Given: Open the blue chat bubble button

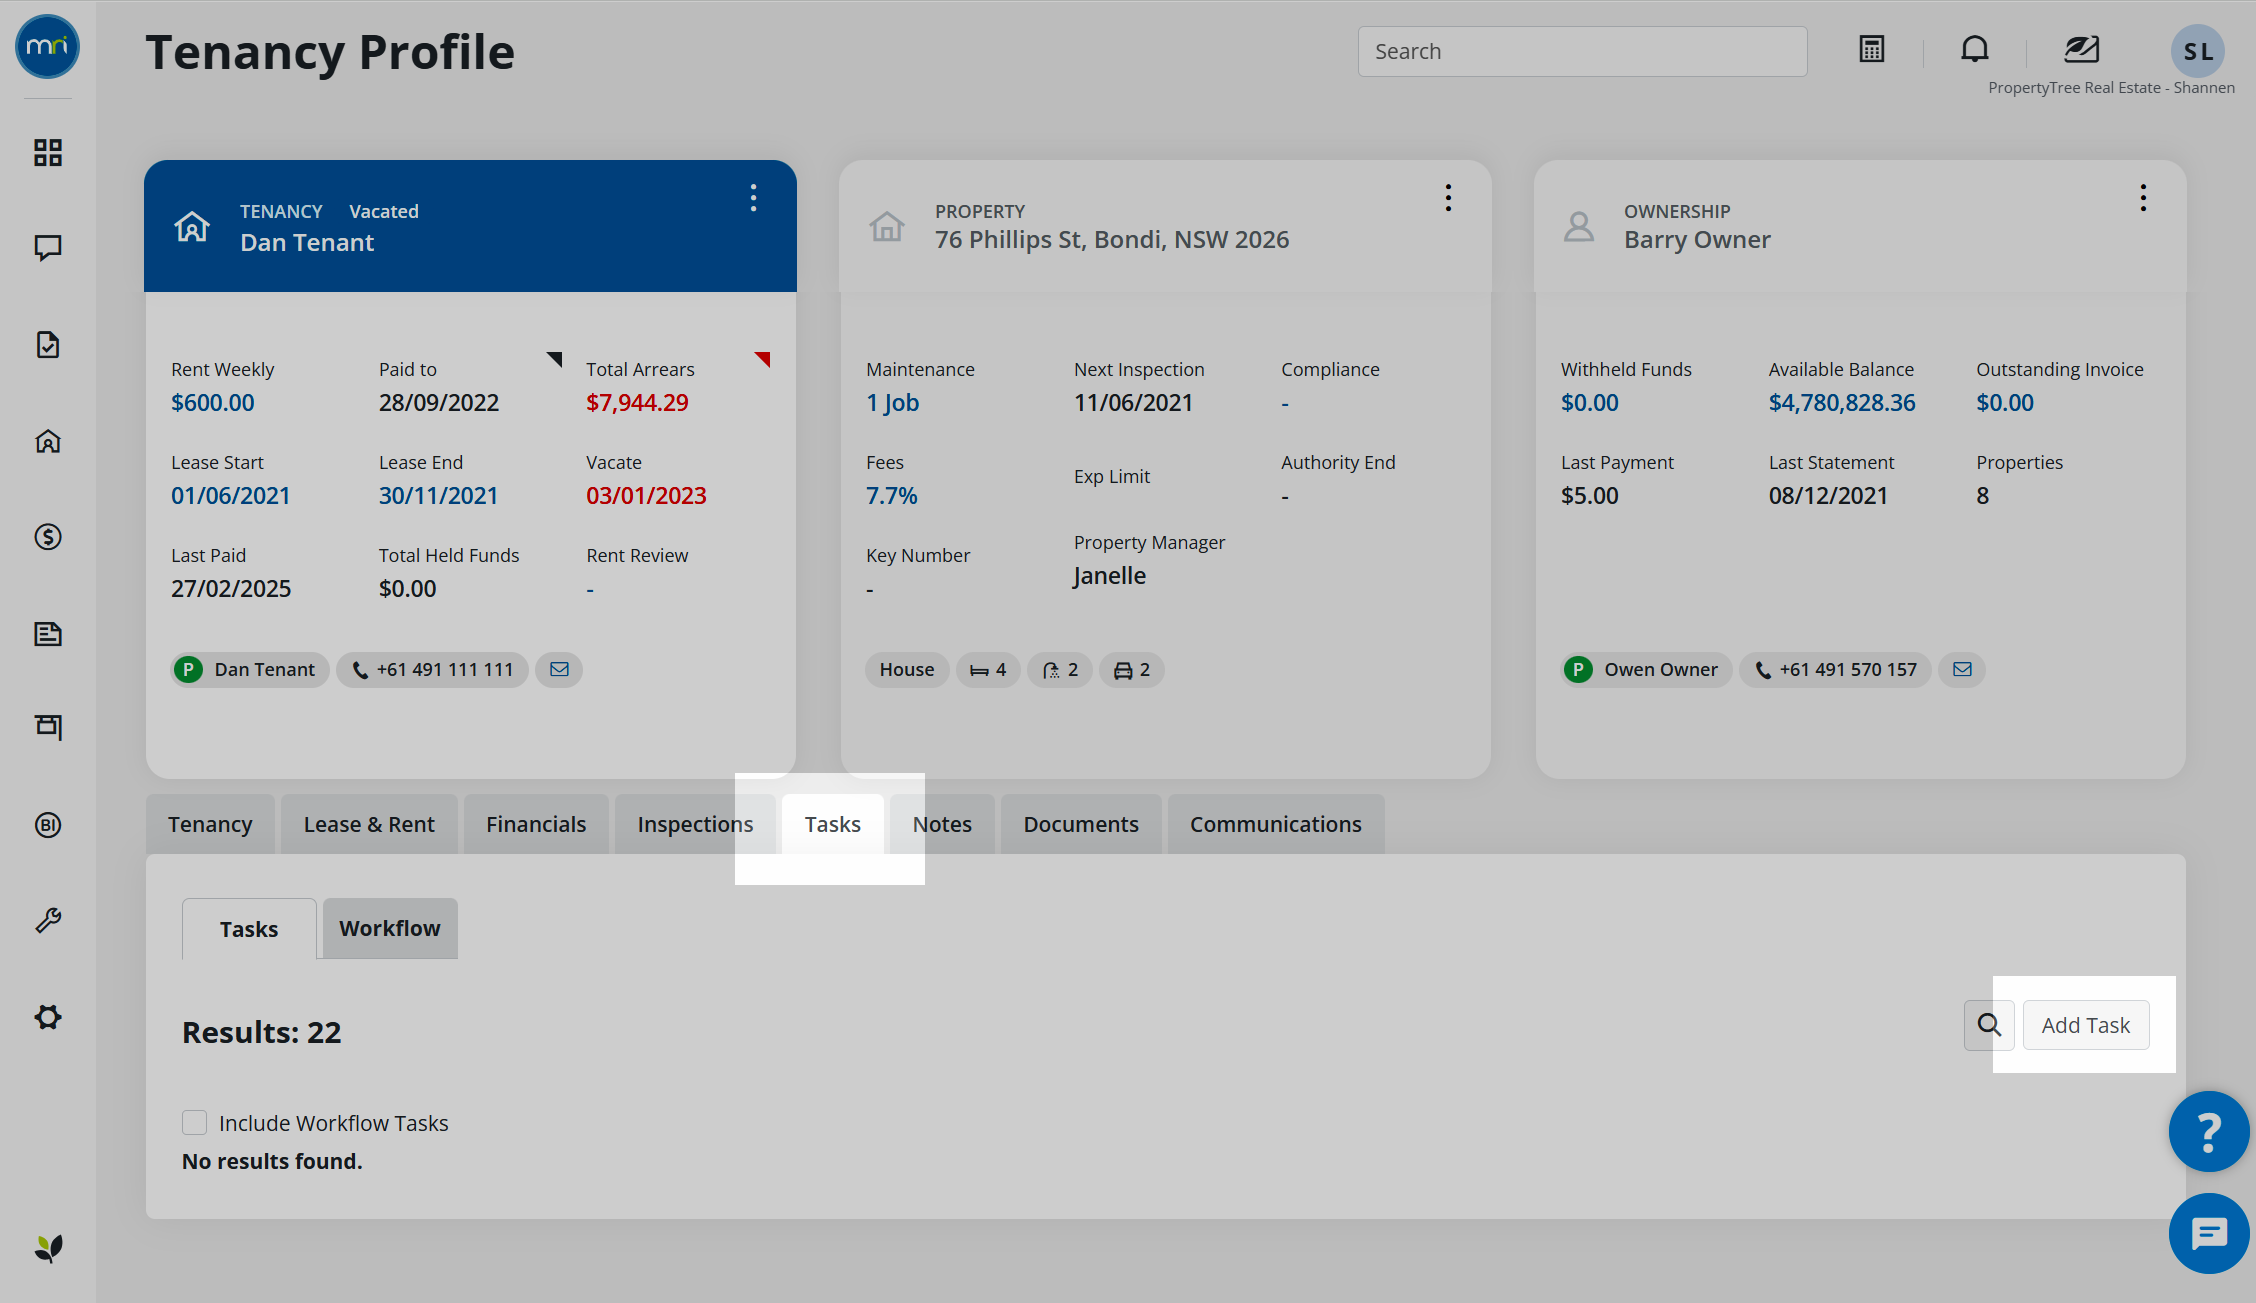Looking at the screenshot, I should pos(2209,1234).
